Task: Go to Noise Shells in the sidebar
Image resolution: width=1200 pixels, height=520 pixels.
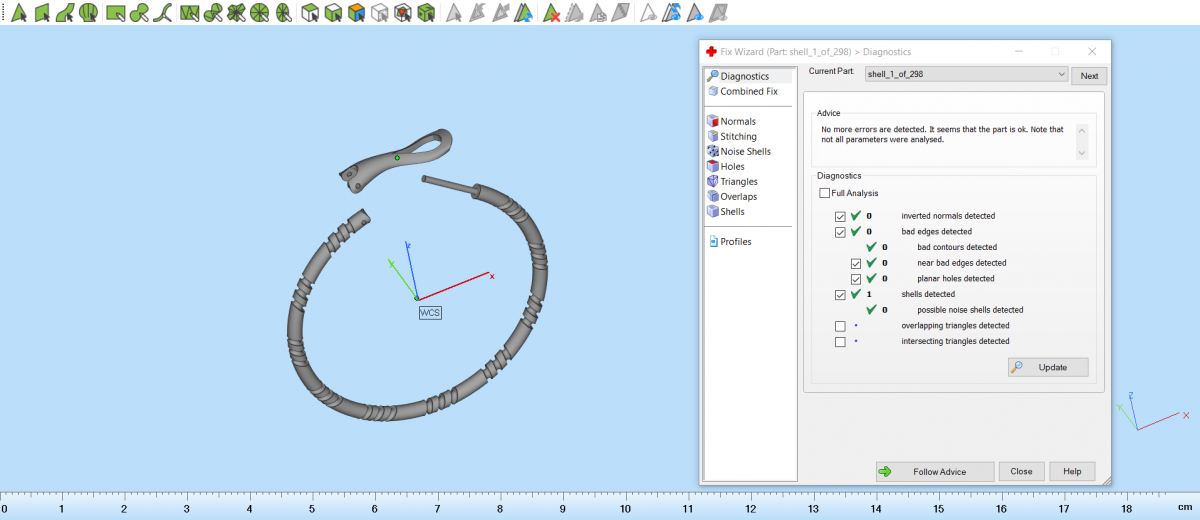Action: tap(745, 151)
